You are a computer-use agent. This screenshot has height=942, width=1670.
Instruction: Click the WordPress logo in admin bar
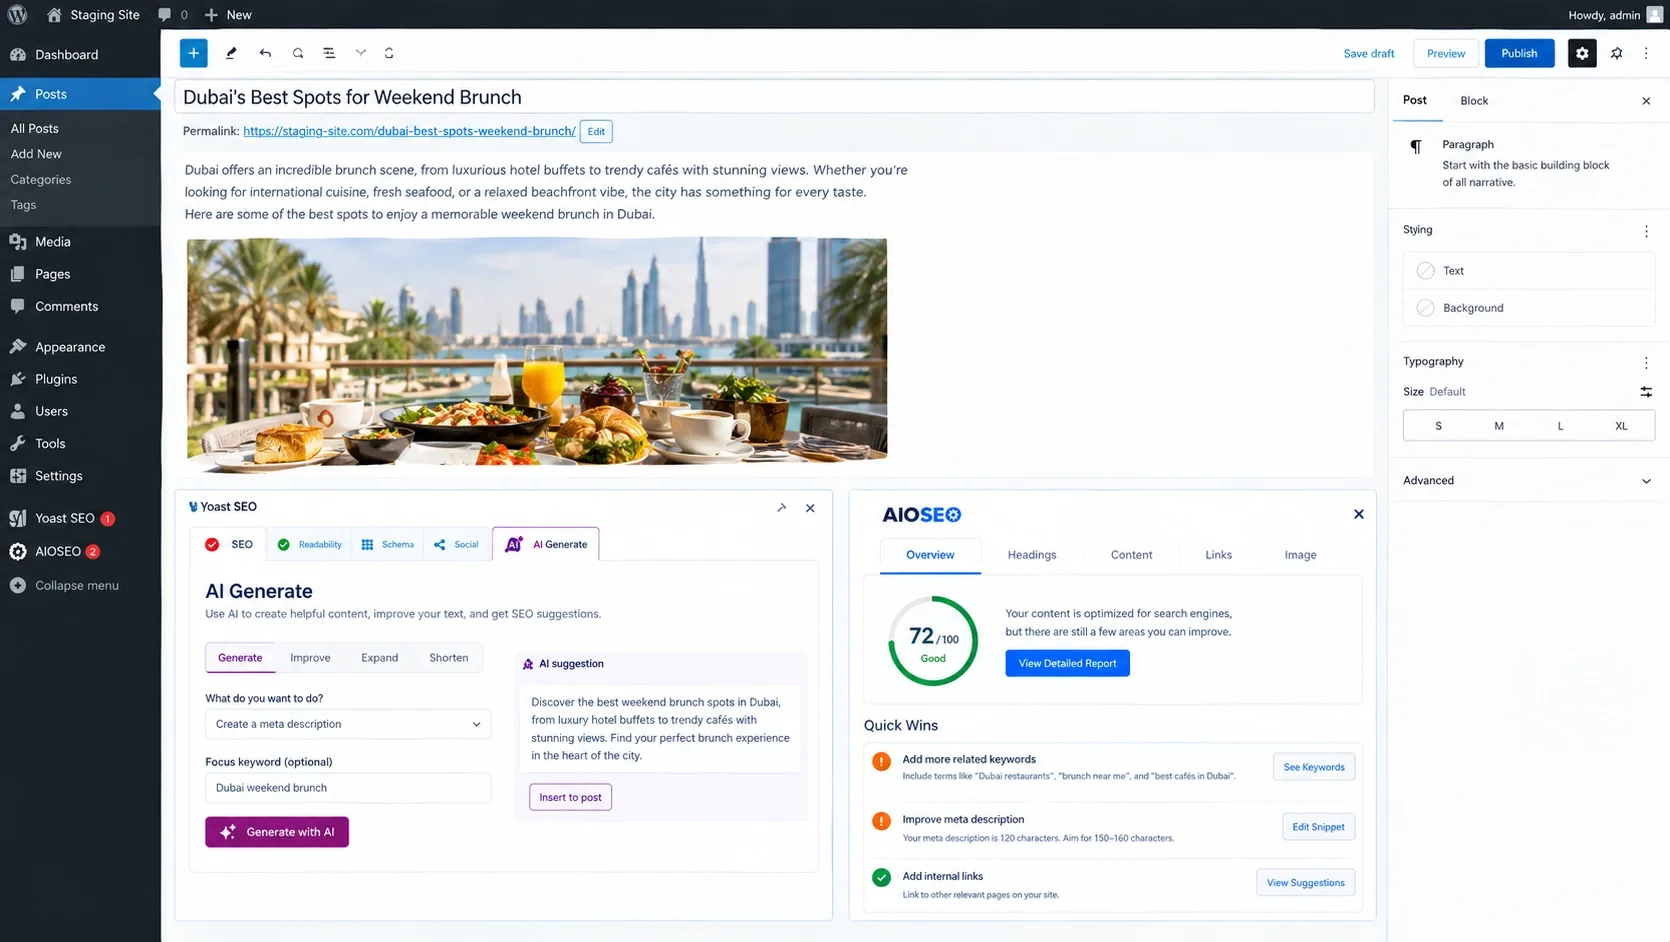click(x=18, y=15)
